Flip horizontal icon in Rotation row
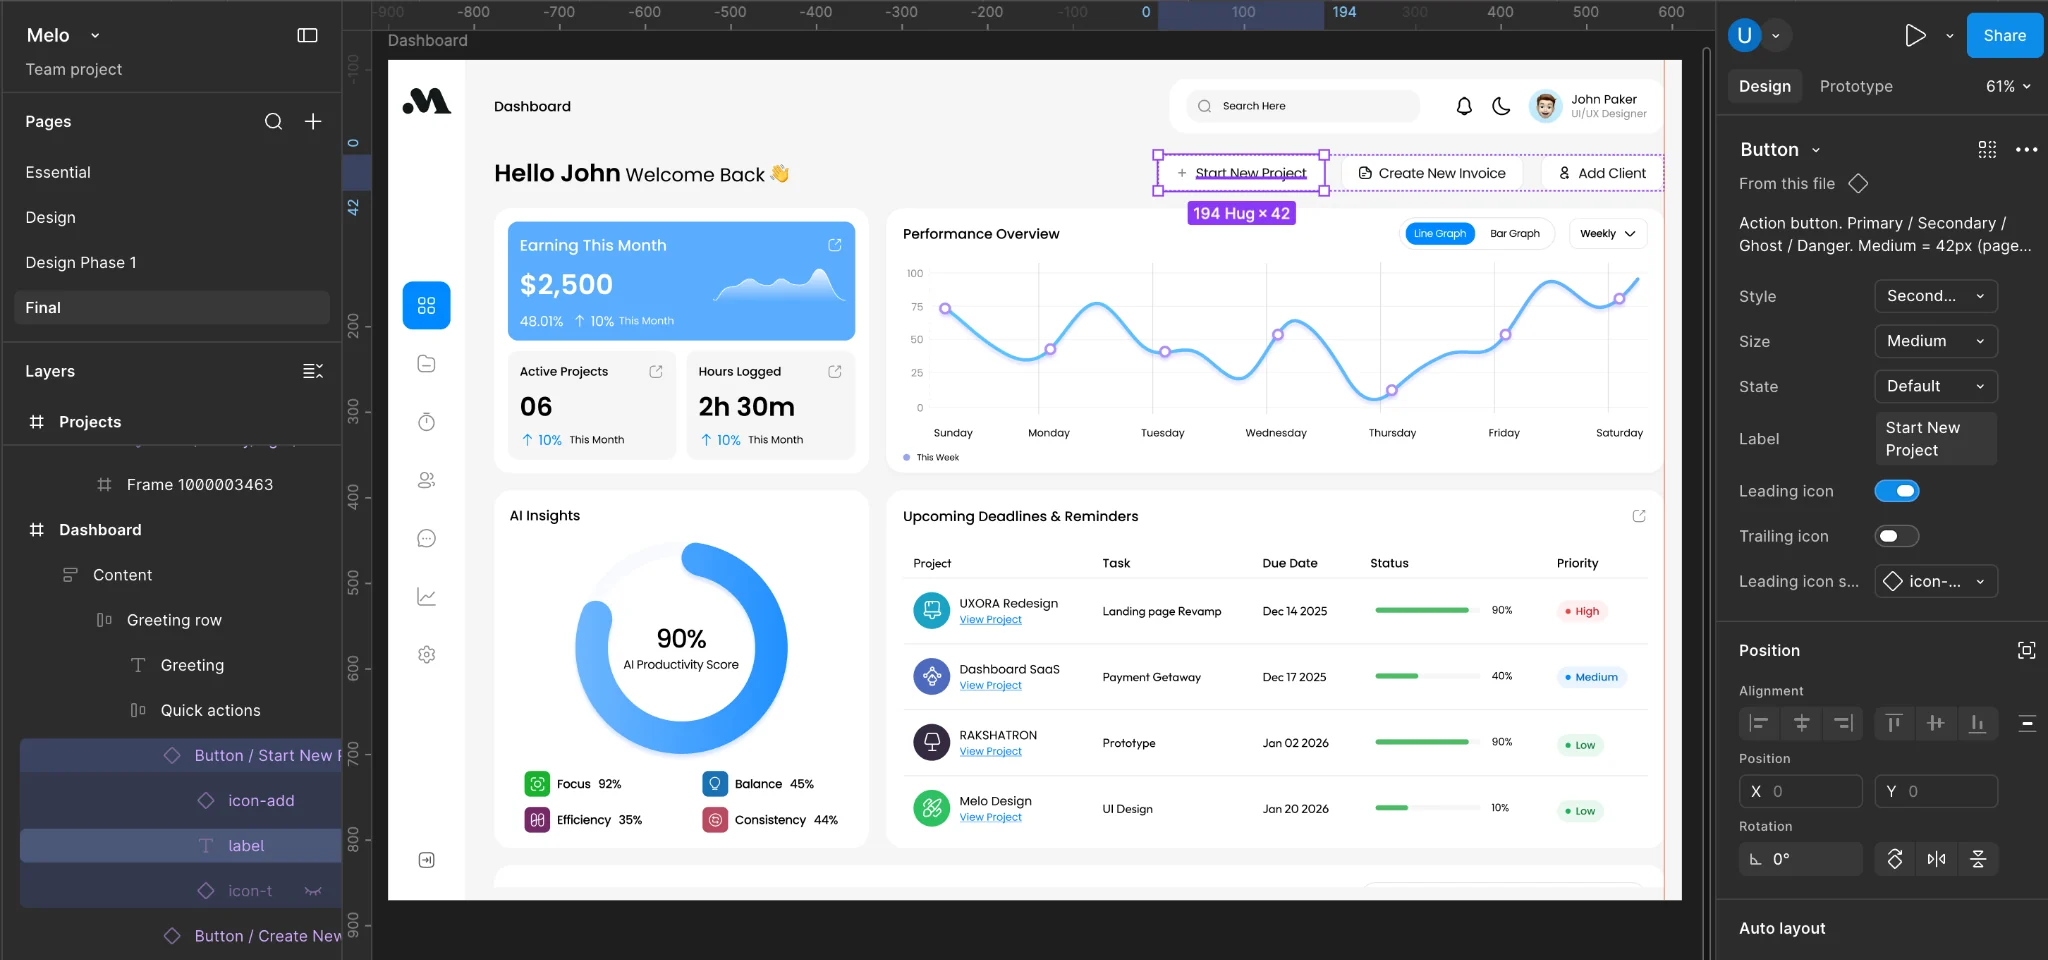 (1937, 859)
